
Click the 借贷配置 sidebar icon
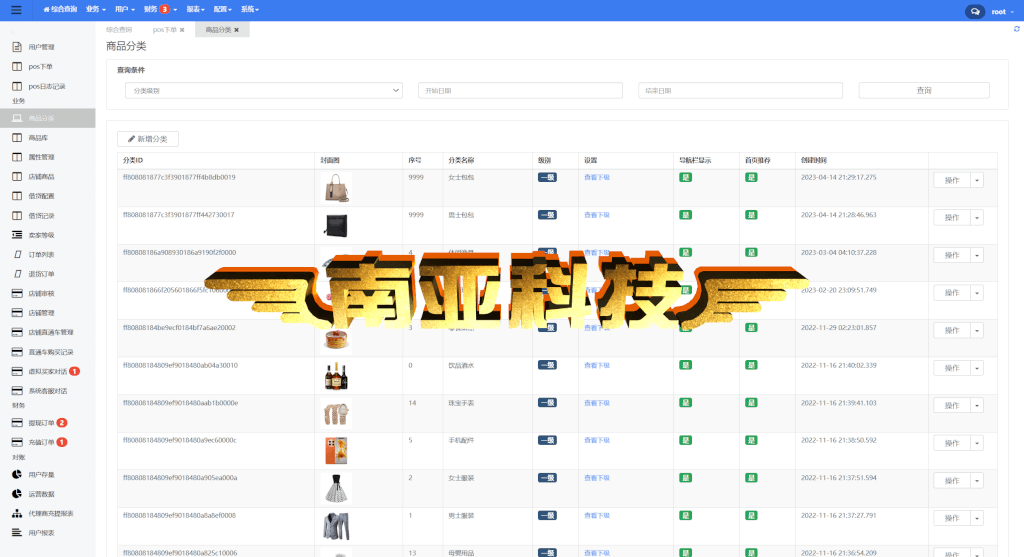coord(17,196)
